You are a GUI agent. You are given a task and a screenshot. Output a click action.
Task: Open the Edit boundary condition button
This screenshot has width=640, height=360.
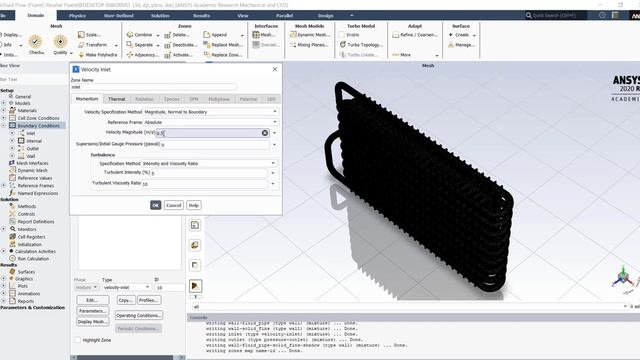click(x=93, y=300)
